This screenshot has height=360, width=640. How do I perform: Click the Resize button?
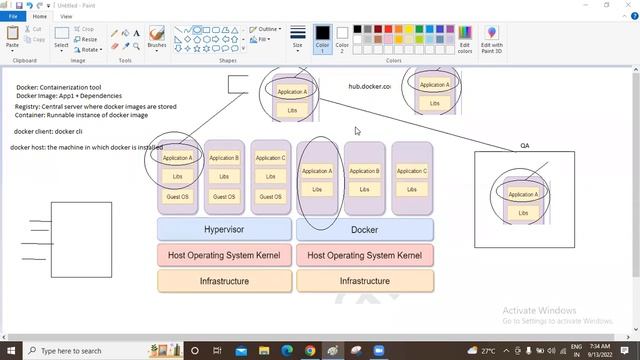pyautogui.click(x=86, y=40)
